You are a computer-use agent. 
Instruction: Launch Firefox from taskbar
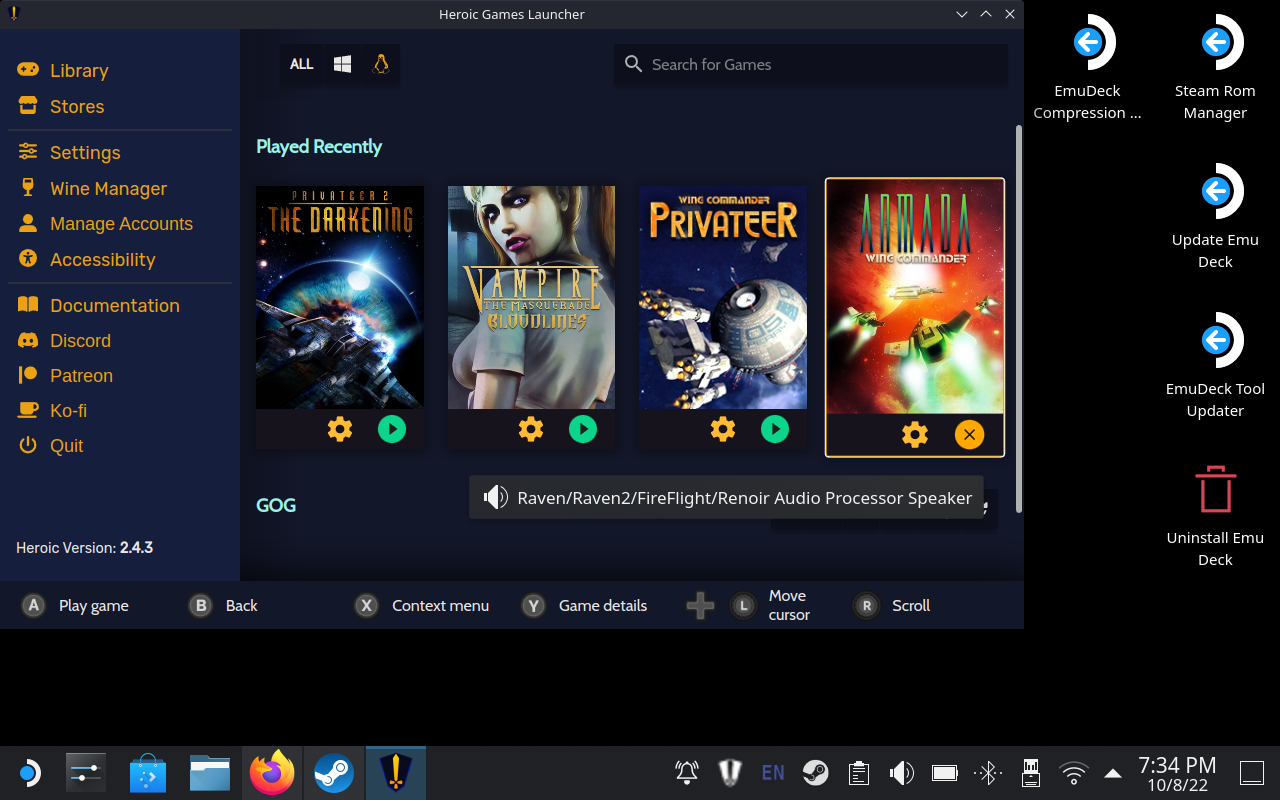[x=272, y=773]
